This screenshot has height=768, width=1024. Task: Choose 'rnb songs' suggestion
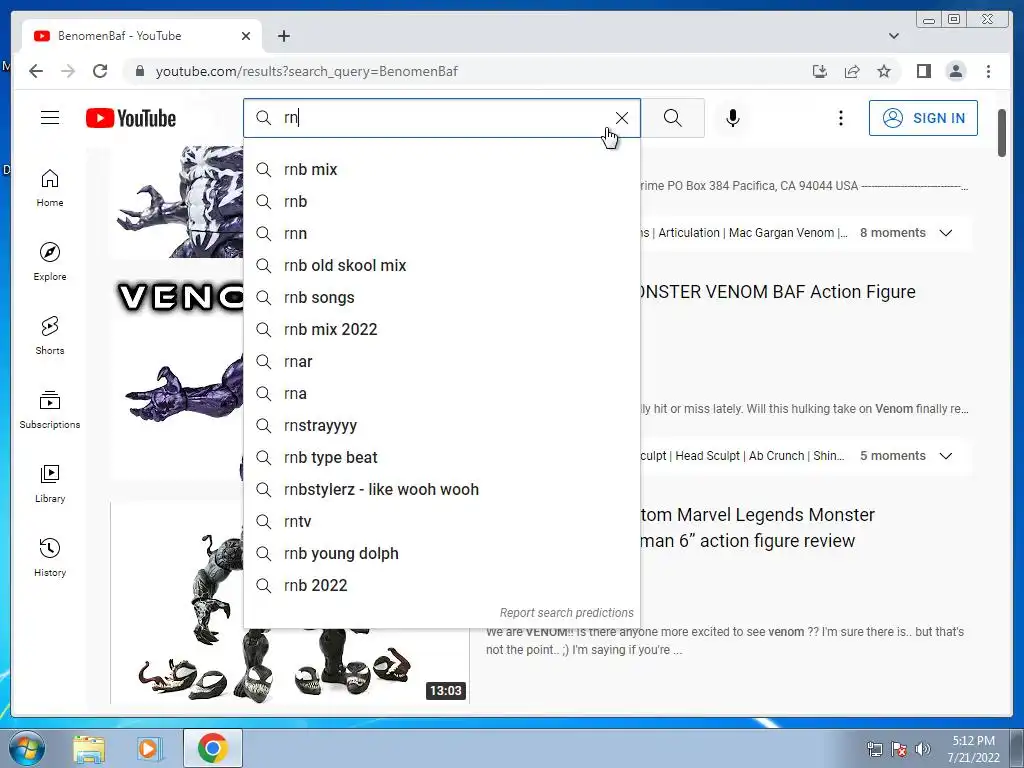(441, 297)
